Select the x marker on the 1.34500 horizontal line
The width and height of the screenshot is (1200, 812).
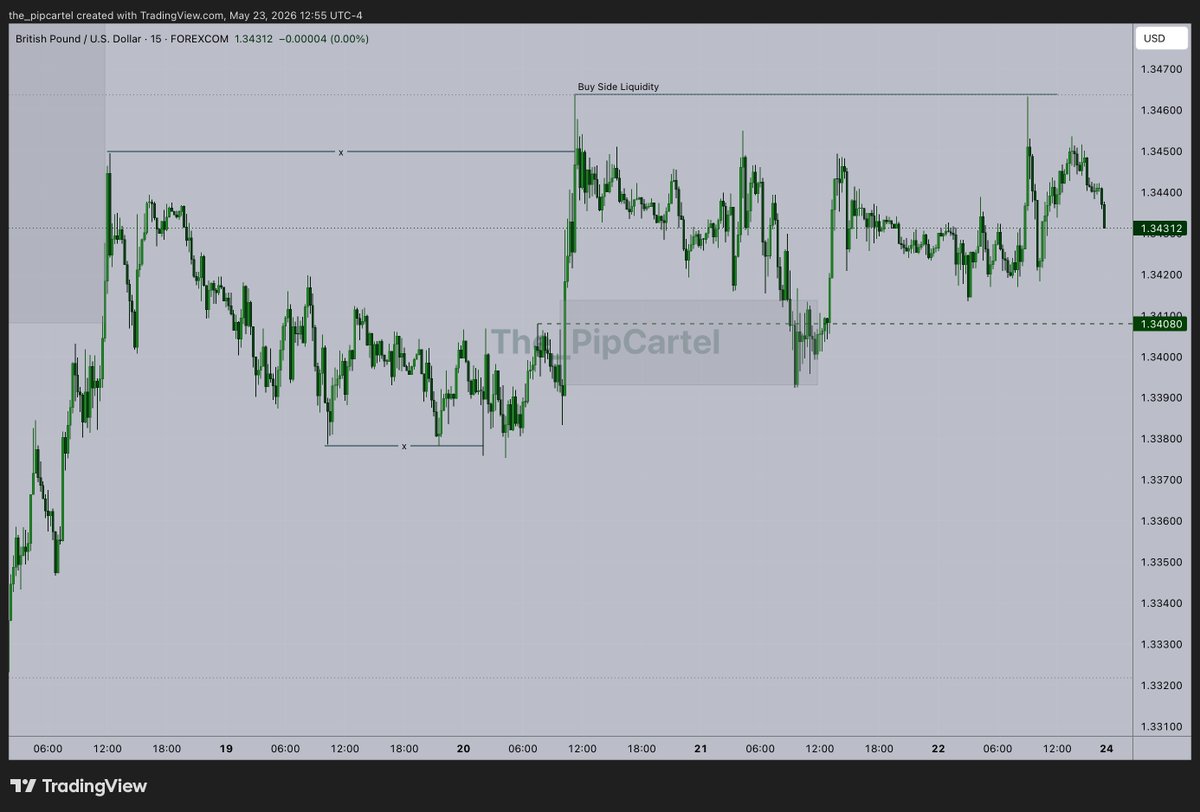pos(341,152)
